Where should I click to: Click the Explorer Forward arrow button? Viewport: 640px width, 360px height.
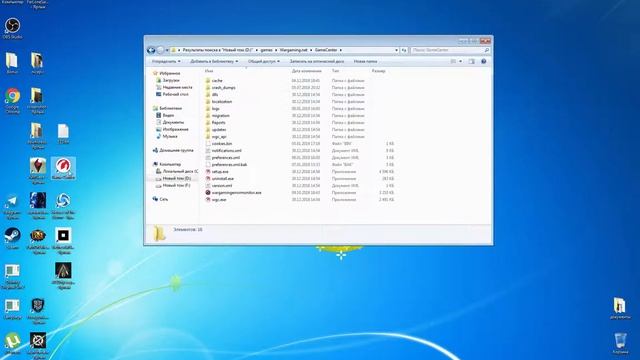tap(160, 50)
